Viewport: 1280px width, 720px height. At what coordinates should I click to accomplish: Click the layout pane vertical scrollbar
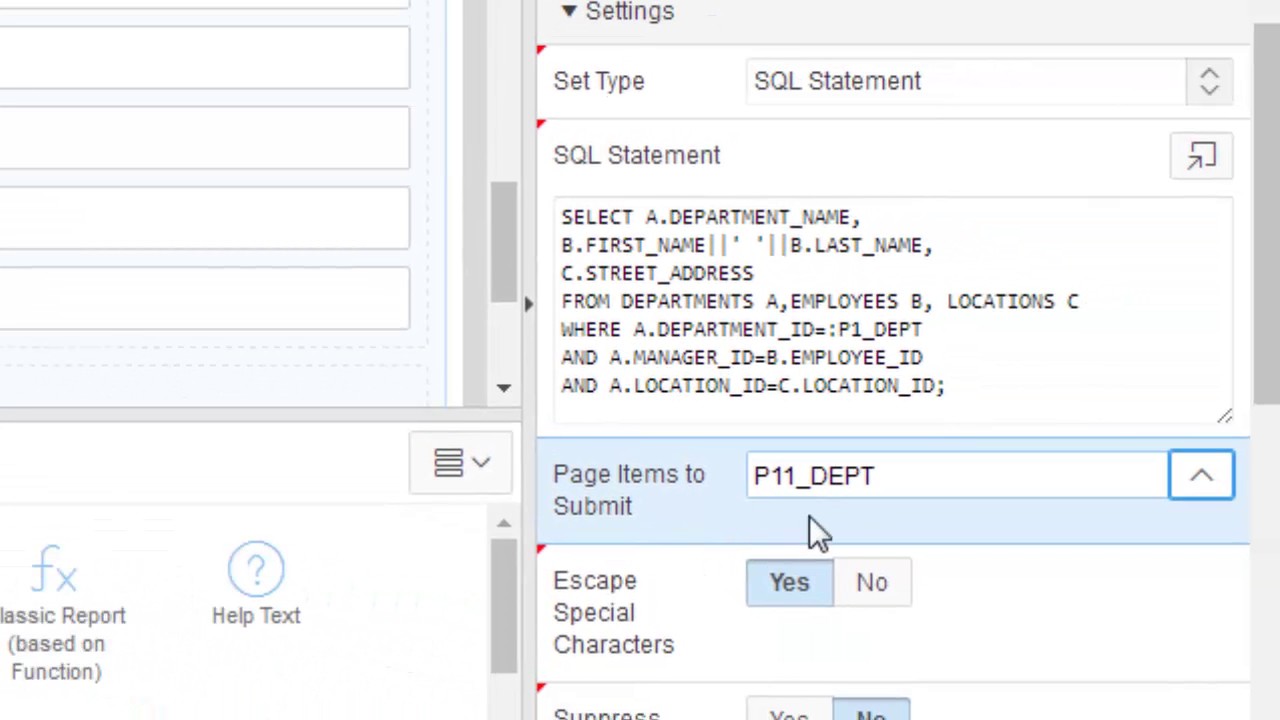pyautogui.click(x=503, y=240)
